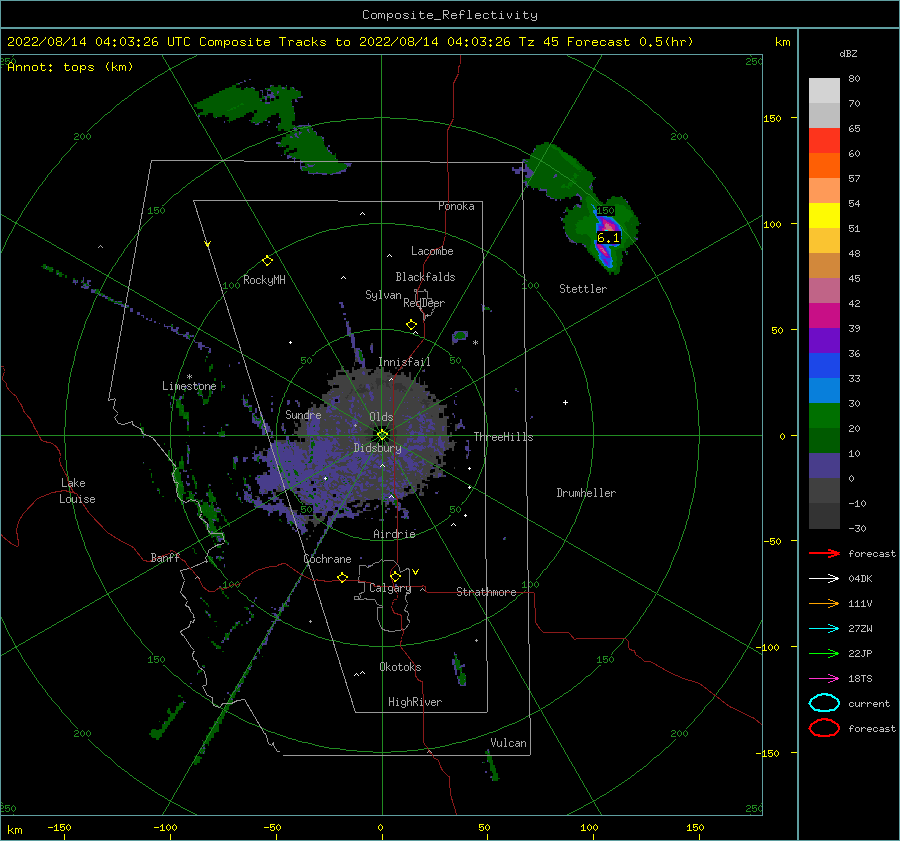The height and width of the screenshot is (841, 900).
Task: Click the Banff label
Action: click(165, 557)
